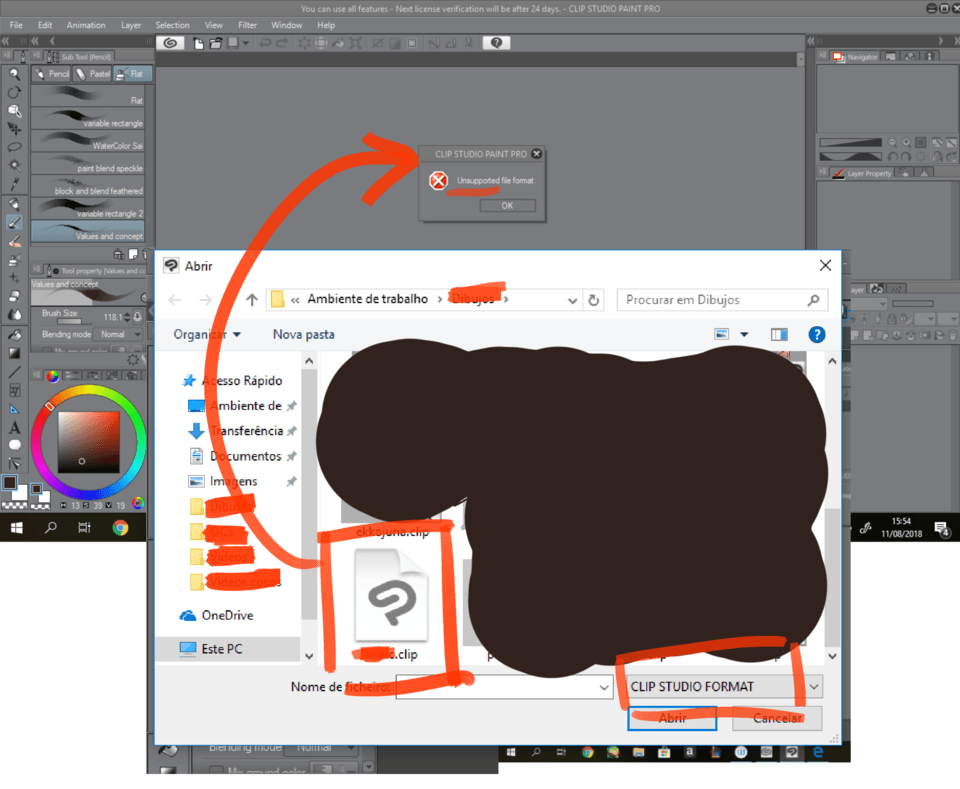Open the Filter menu
Image resolution: width=960 pixels, height=789 pixels.
[247, 25]
